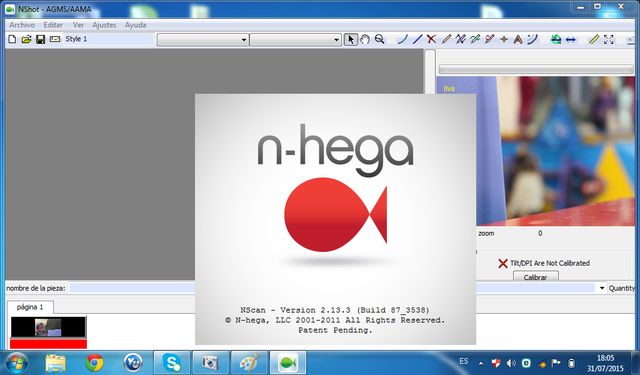
Task: Click the green rotate arrows icon
Action: 556,39
